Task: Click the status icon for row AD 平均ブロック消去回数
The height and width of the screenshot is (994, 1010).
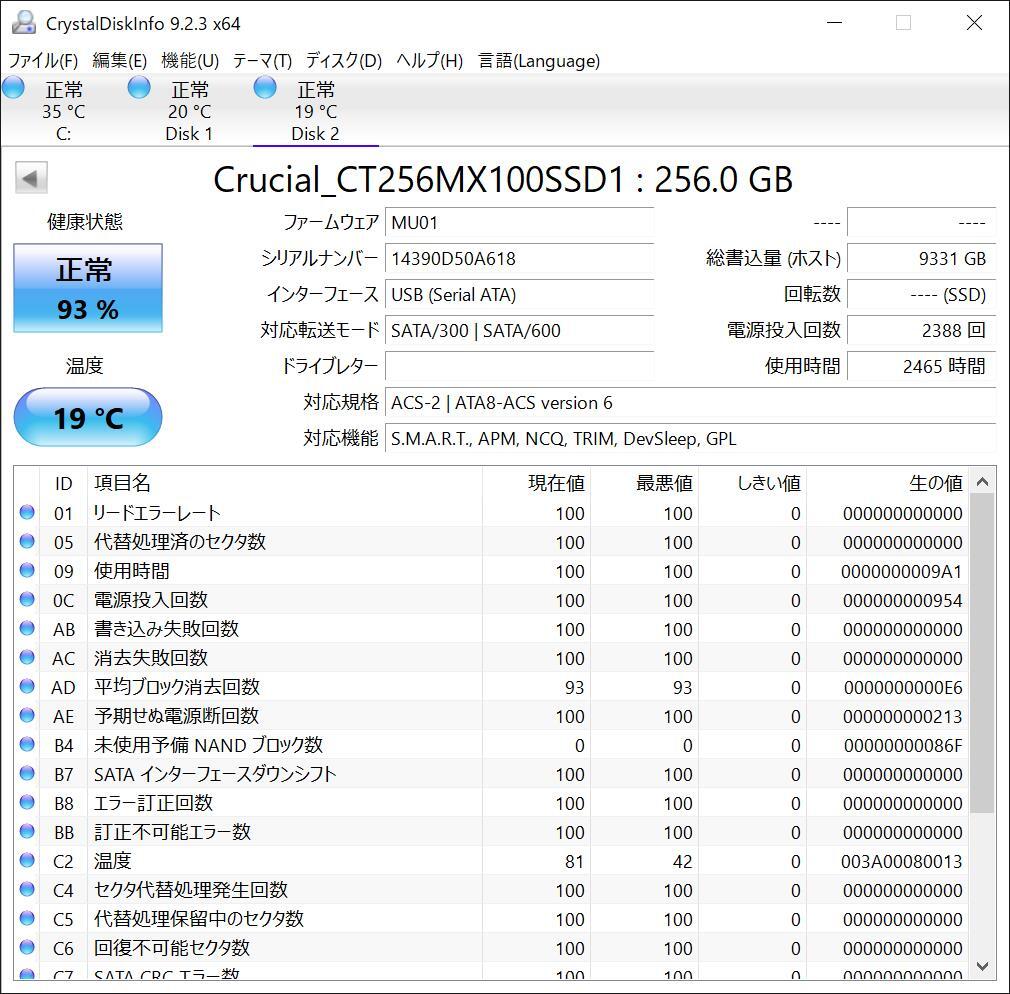Action: (x=27, y=687)
